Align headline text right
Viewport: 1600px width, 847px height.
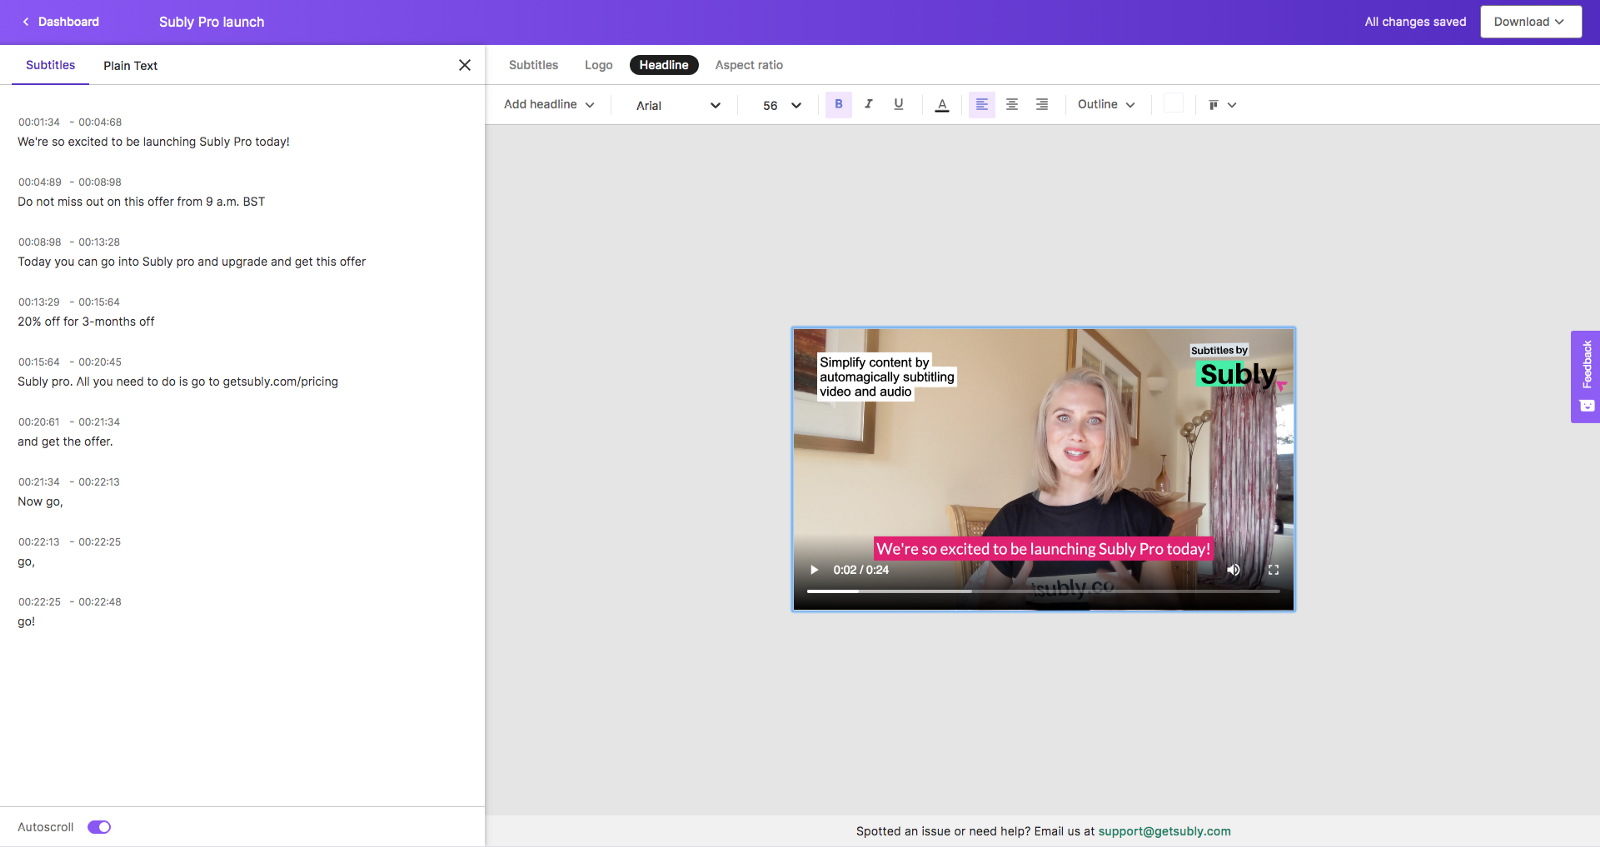point(1042,104)
